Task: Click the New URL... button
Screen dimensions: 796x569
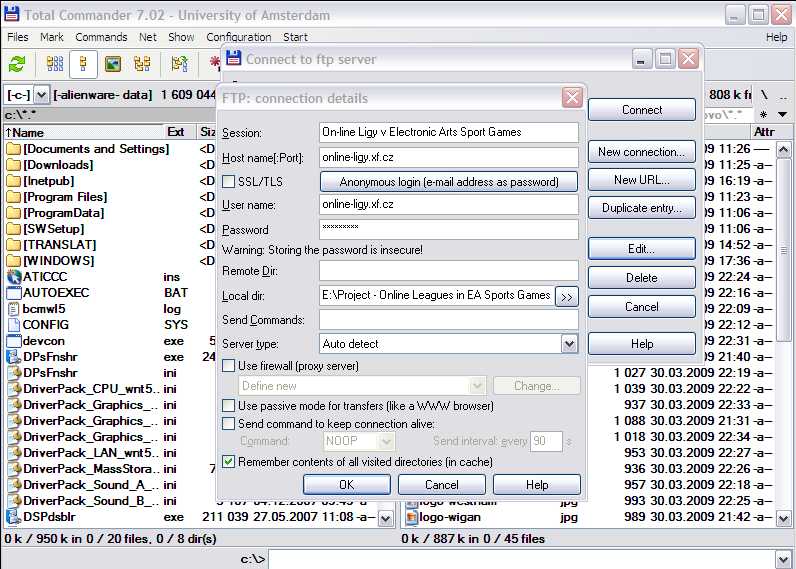Action: tap(642, 180)
